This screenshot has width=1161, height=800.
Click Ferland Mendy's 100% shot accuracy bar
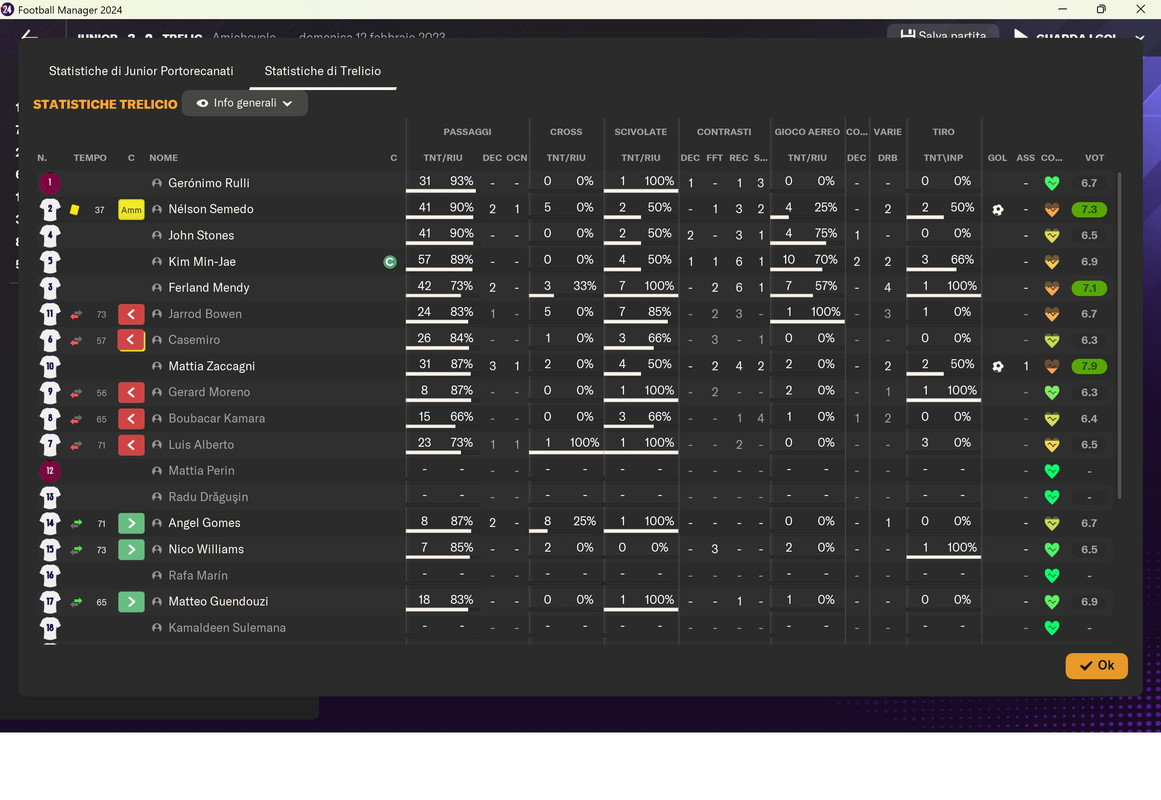click(x=943, y=296)
